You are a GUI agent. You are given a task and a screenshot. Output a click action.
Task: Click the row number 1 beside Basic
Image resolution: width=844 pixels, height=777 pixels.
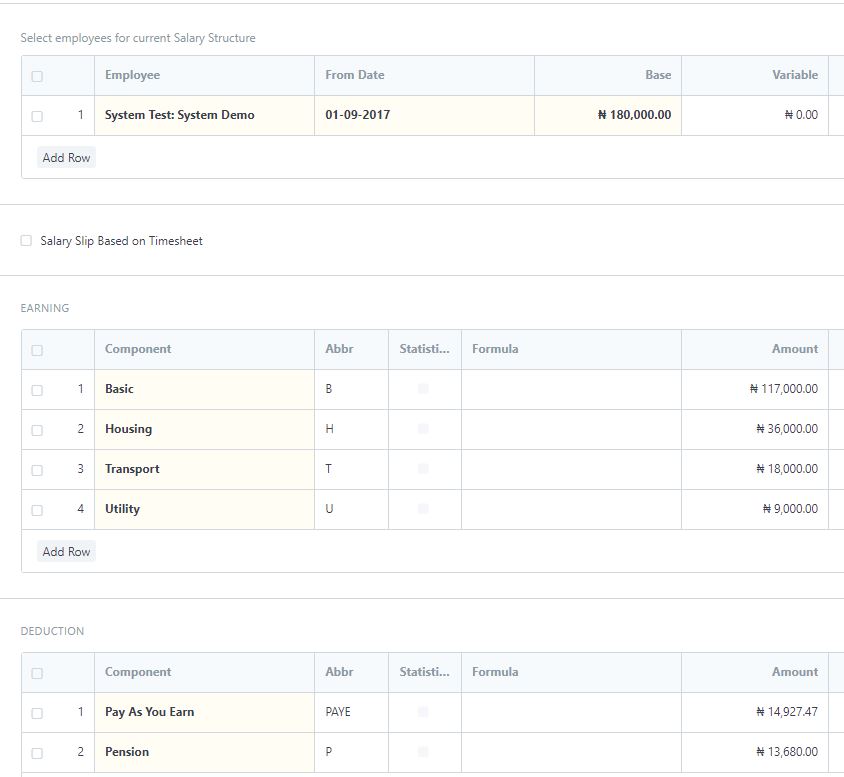point(81,388)
